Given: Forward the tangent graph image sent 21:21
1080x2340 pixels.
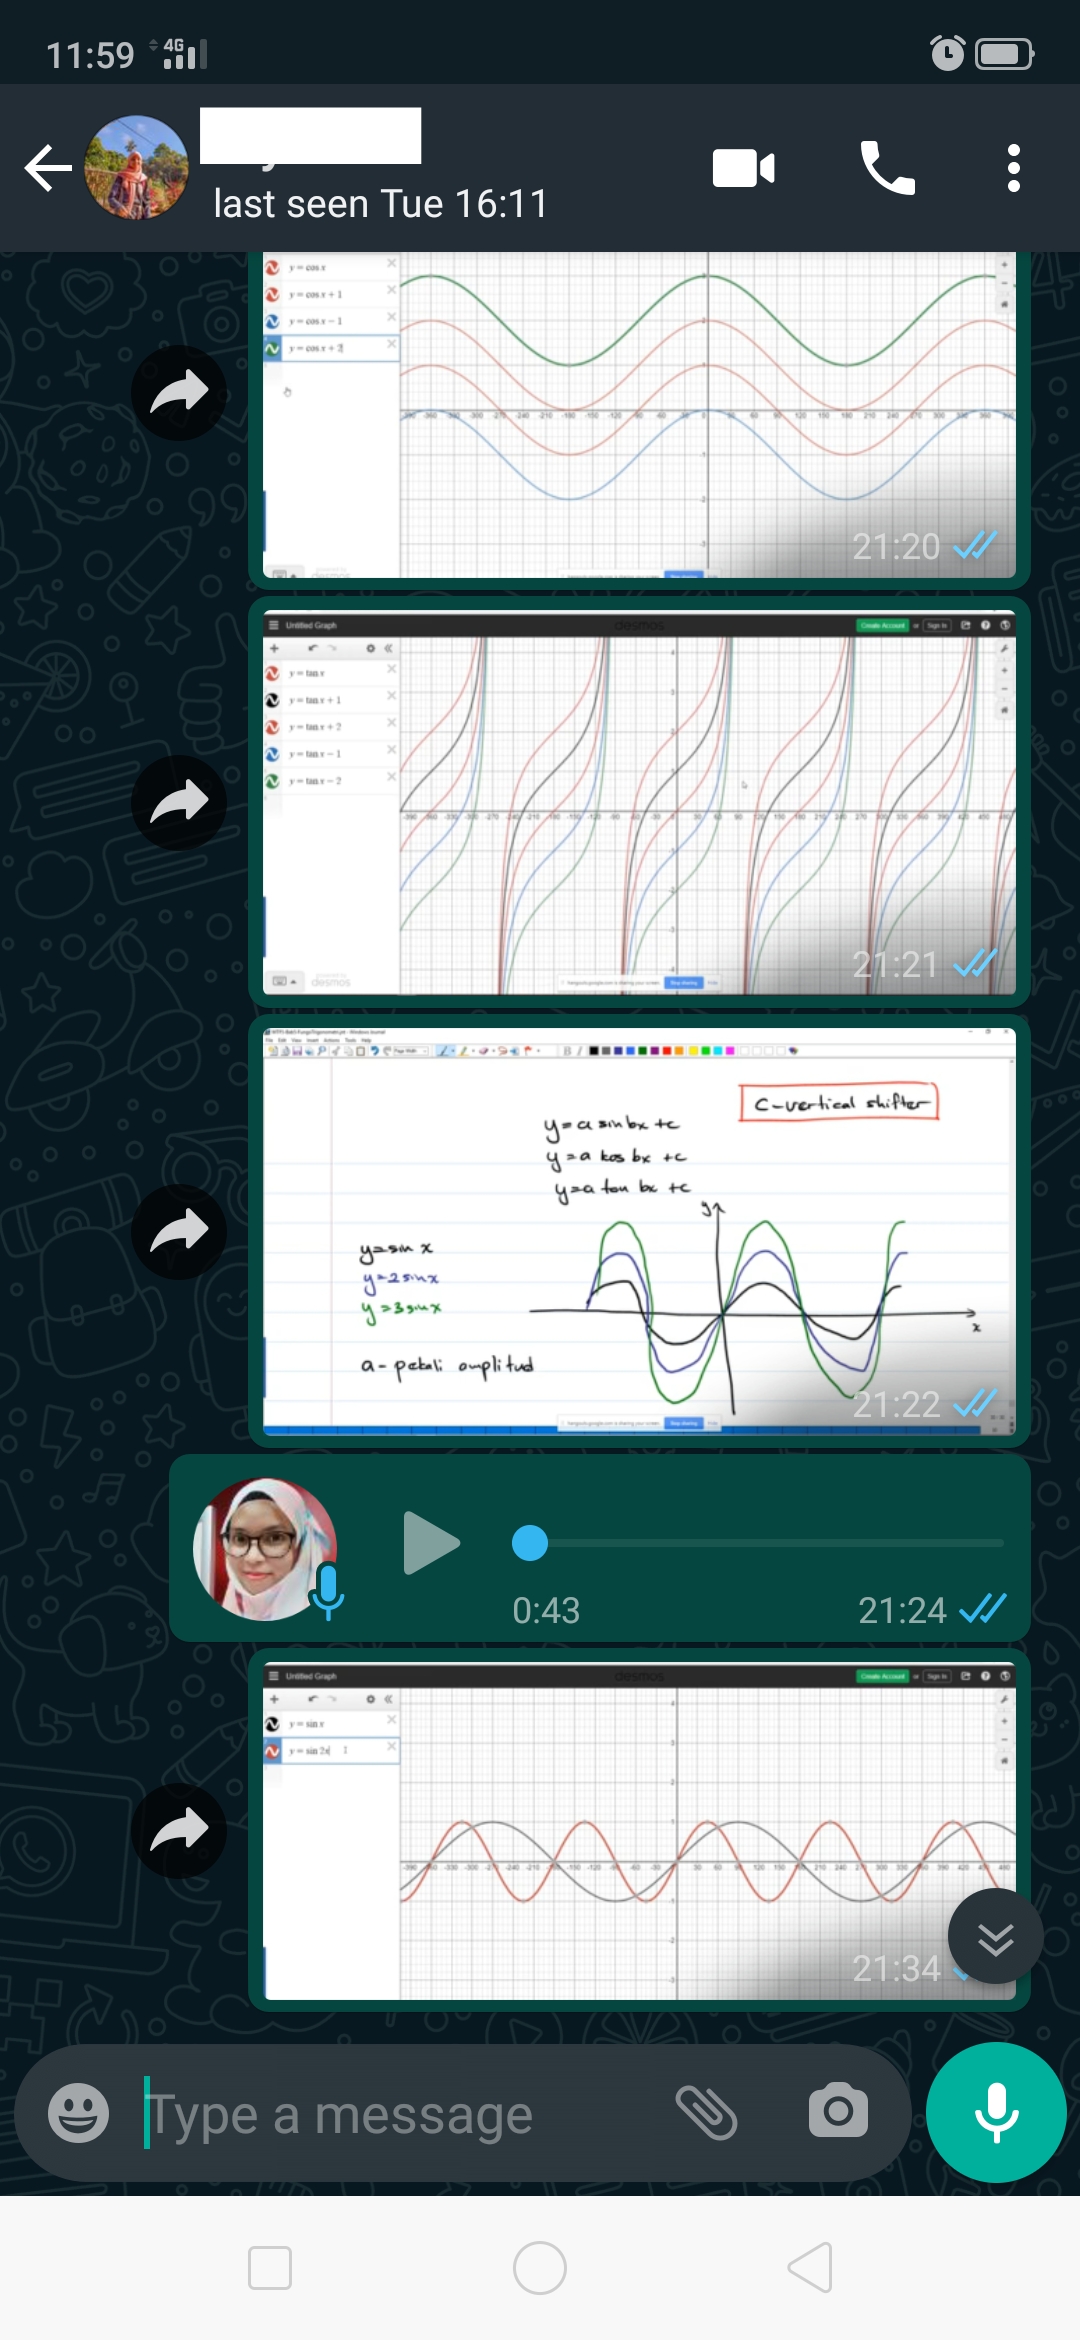Looking at the screenshot, I should pyautogui.click(x=179, y=802).
